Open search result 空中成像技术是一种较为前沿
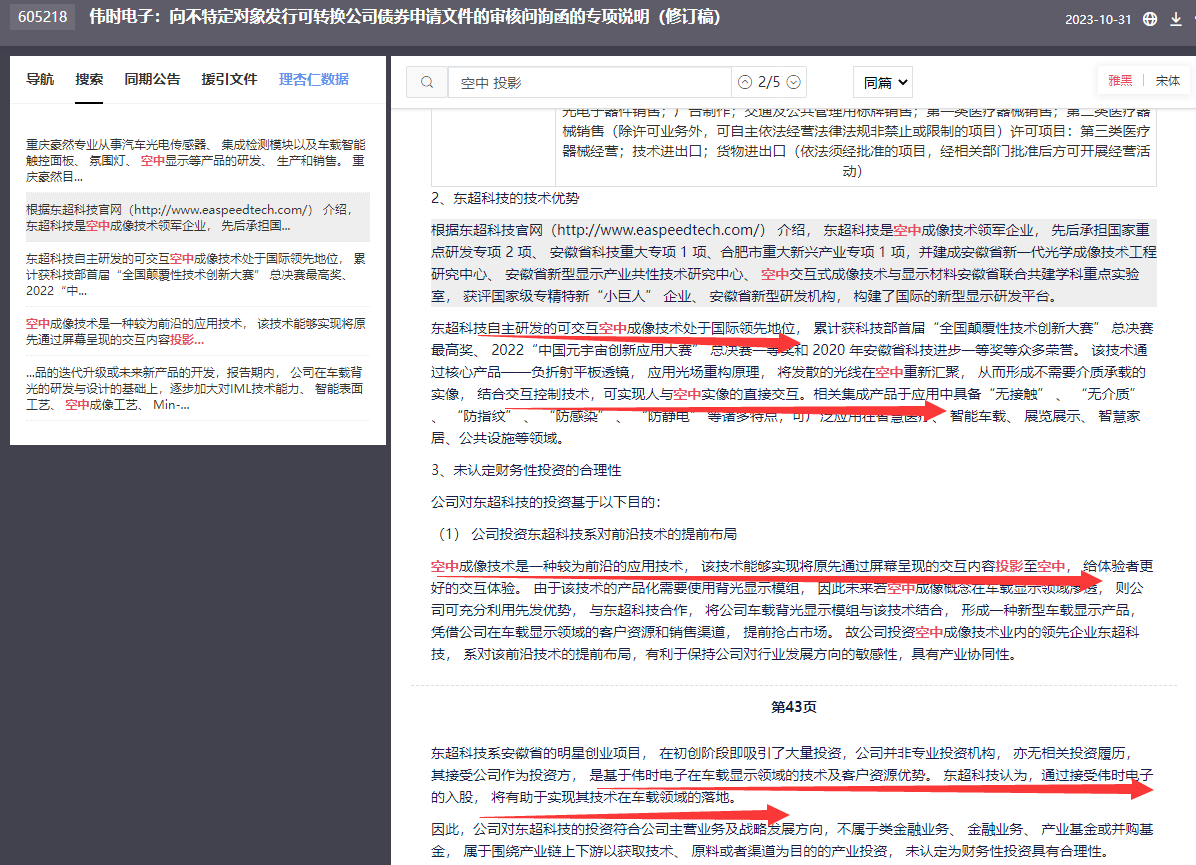The height and width of the screenshot is (865, 1196). (x=196, y=332)
